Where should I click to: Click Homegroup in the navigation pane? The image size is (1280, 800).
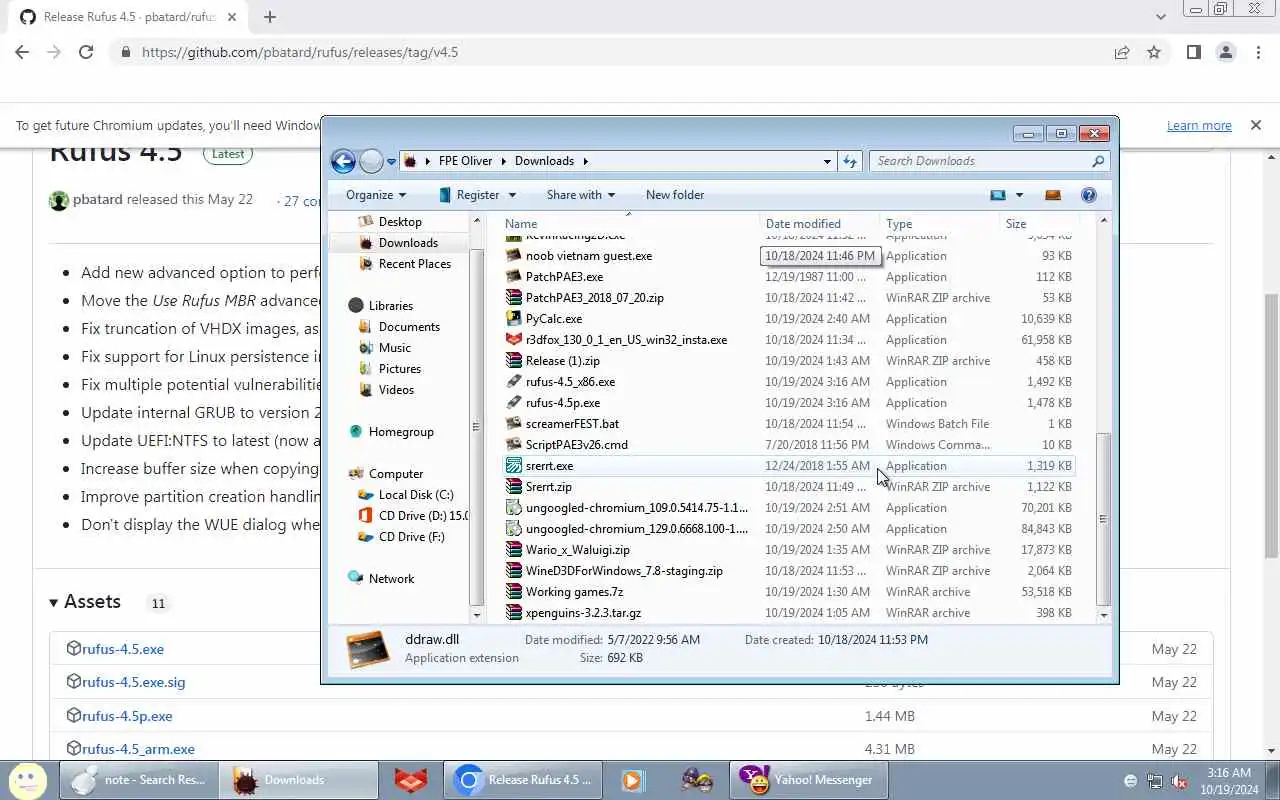coord(401,432)
